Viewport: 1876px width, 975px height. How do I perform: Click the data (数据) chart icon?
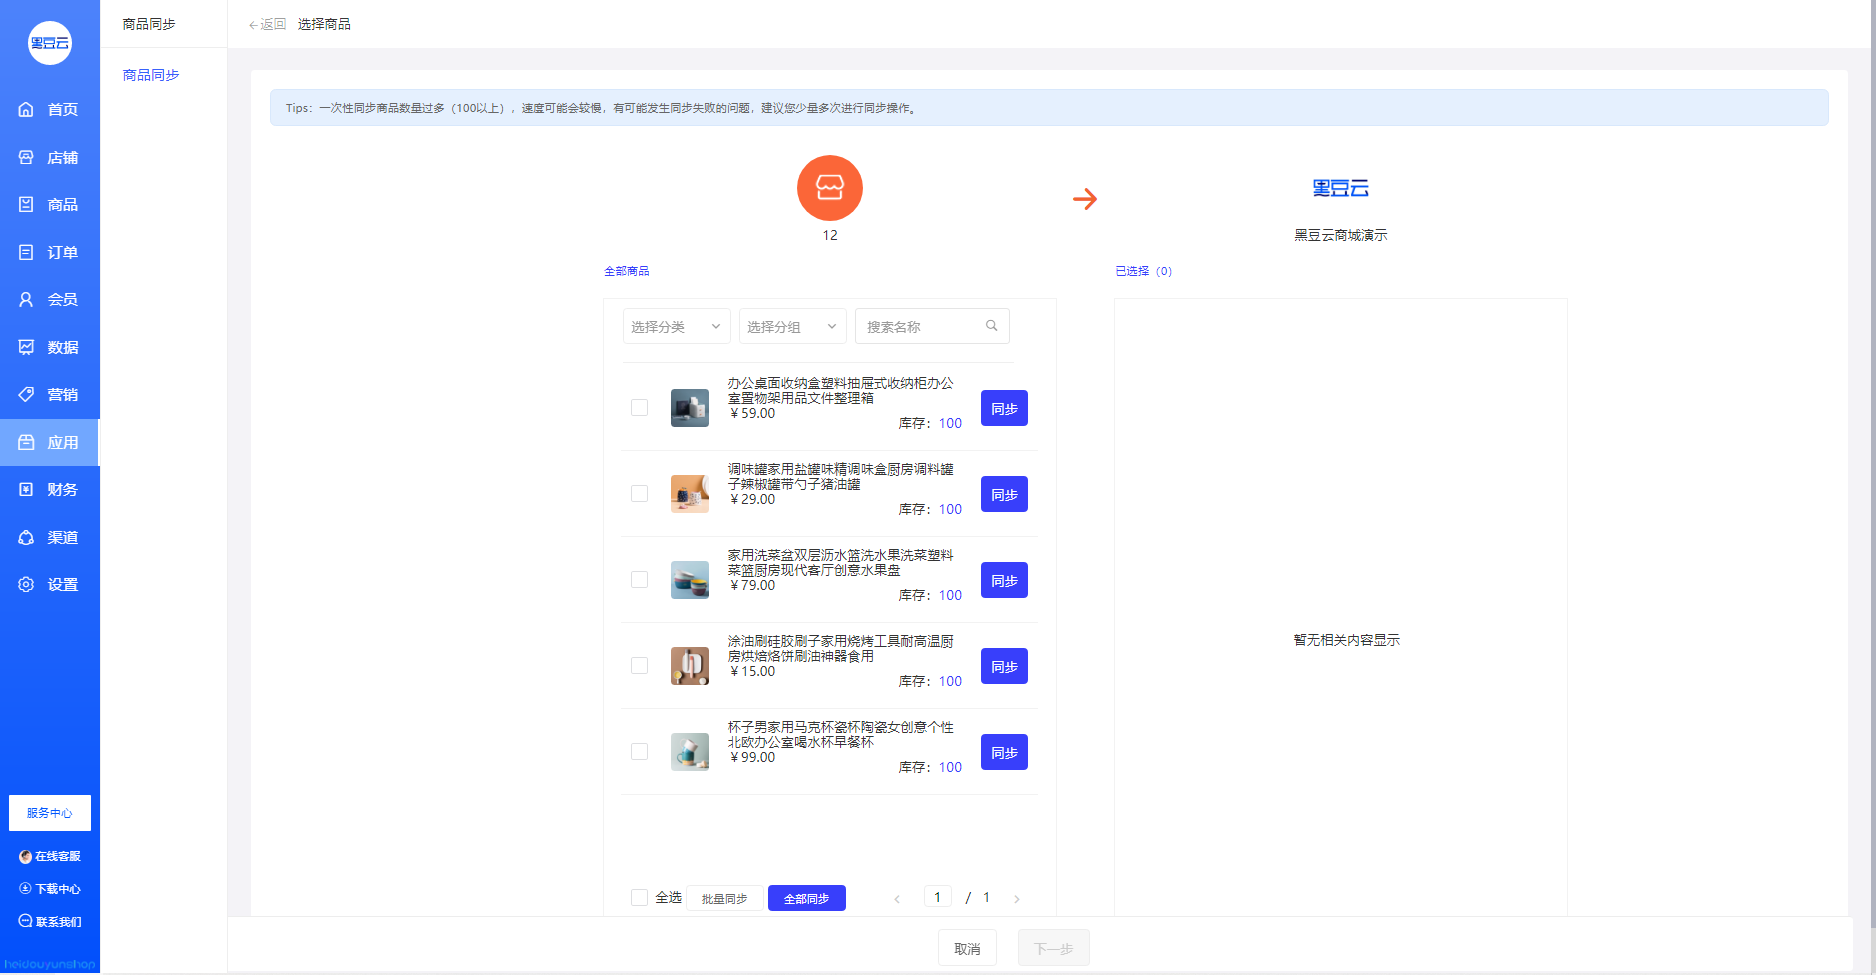pos(26,347)
